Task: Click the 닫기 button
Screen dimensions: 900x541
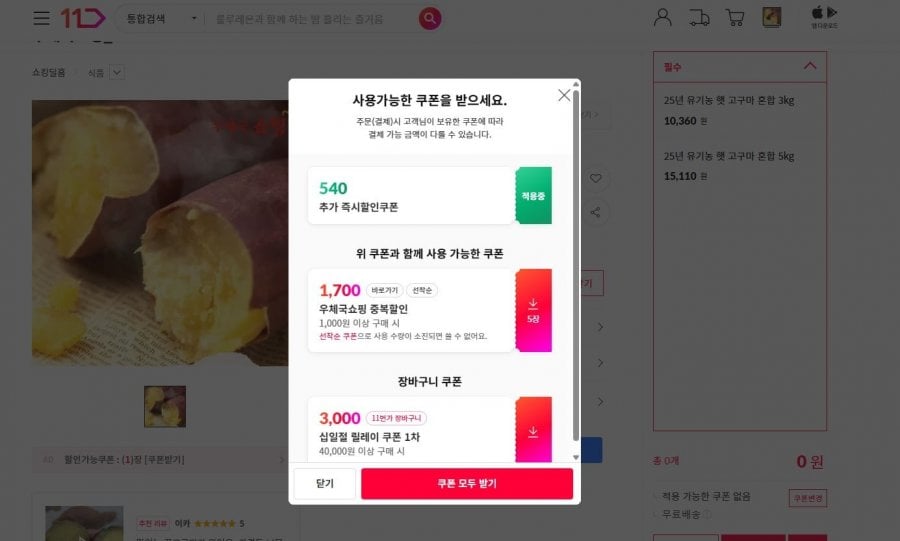Action: point(324,484)
